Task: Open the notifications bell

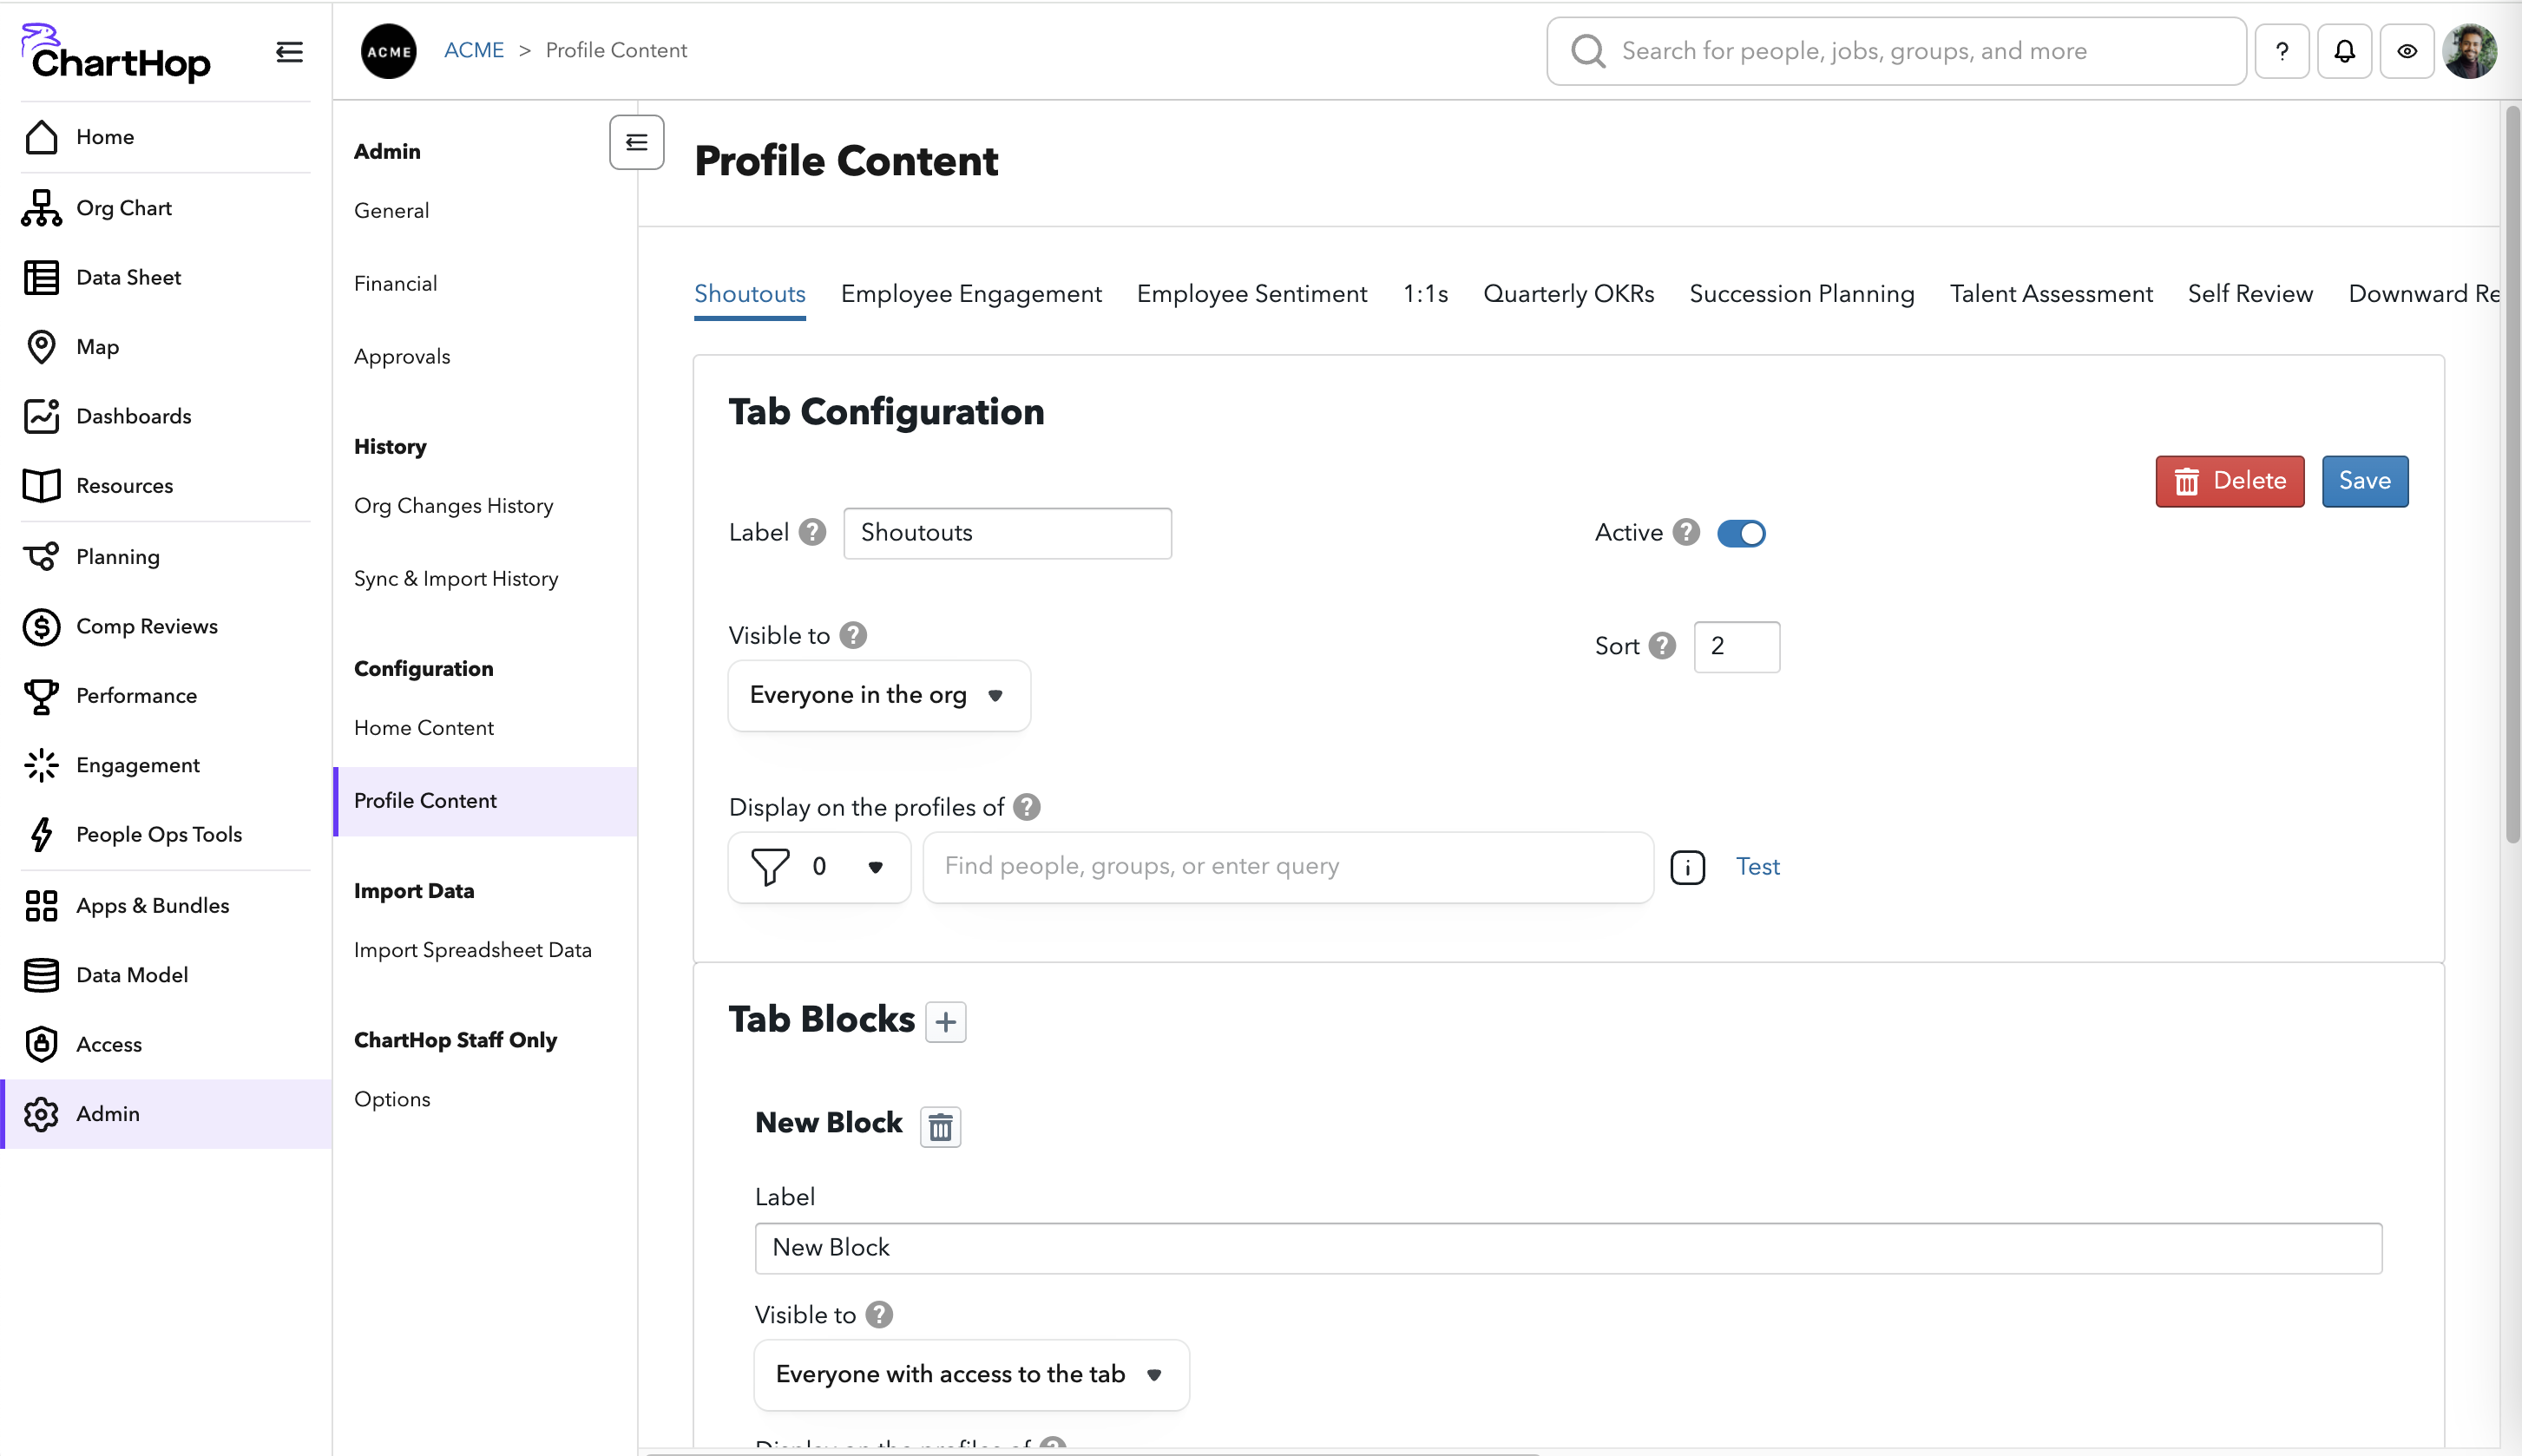Action: tap(2344, 50)
